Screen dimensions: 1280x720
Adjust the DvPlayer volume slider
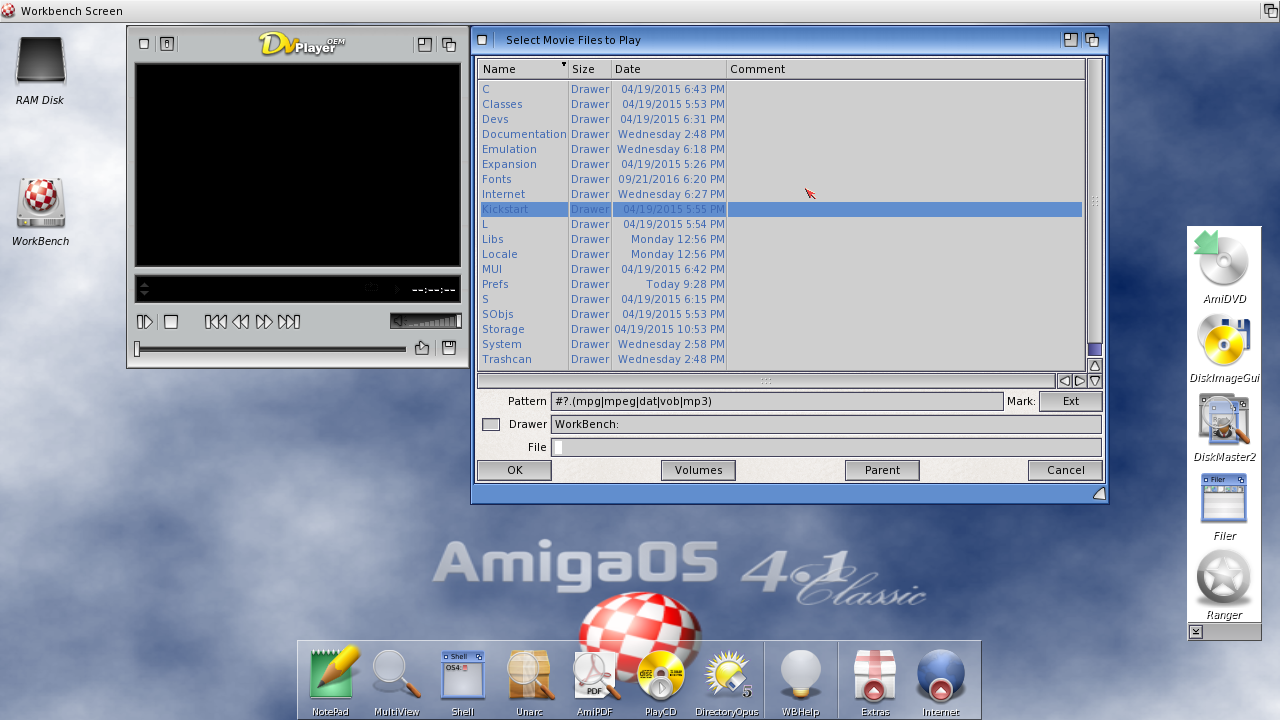(x=426, y=321)
